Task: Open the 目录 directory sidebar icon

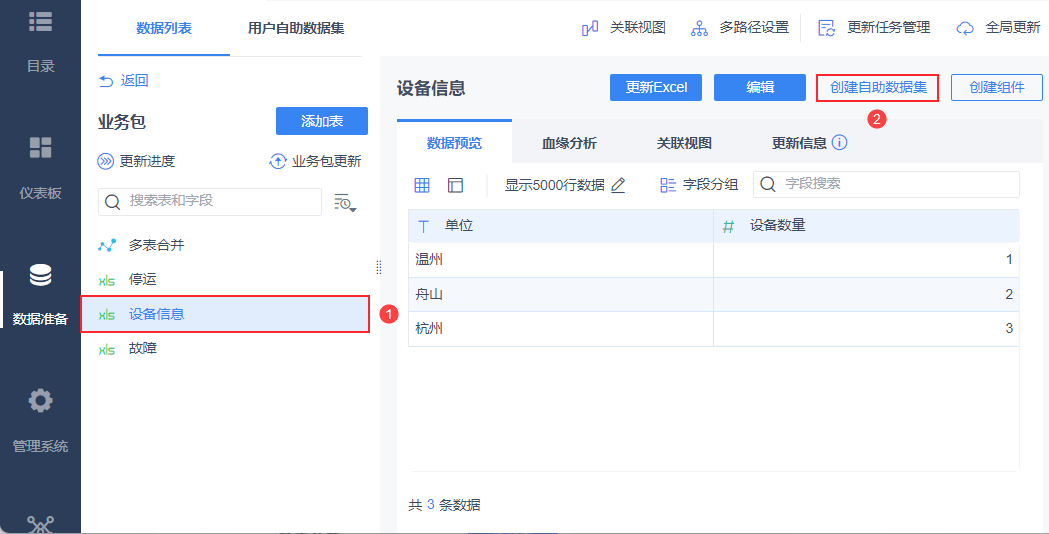Action: 40,22
